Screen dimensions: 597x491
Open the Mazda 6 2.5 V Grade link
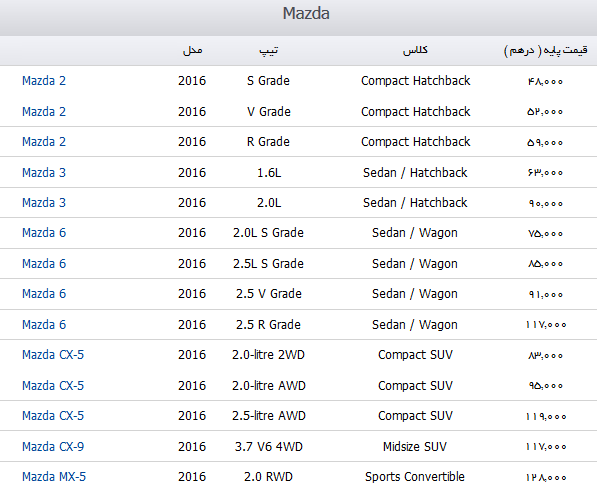pos(44,293)
